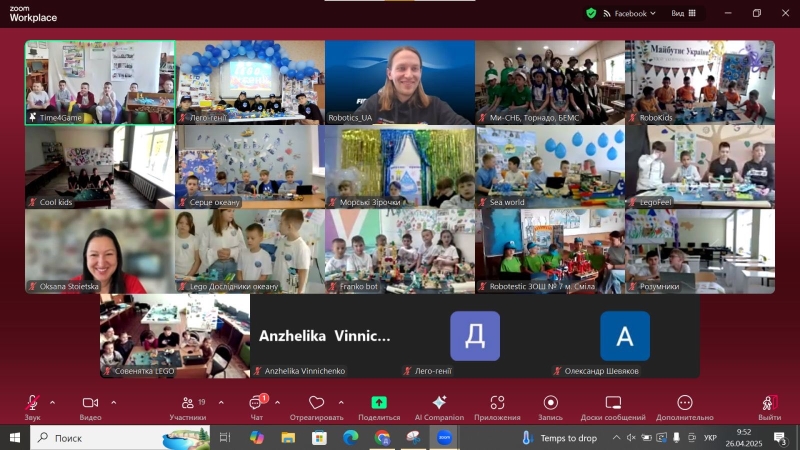Toggle recording with the Запись button
Viewport: 800px width, 450px height.
tap(550, 403)
